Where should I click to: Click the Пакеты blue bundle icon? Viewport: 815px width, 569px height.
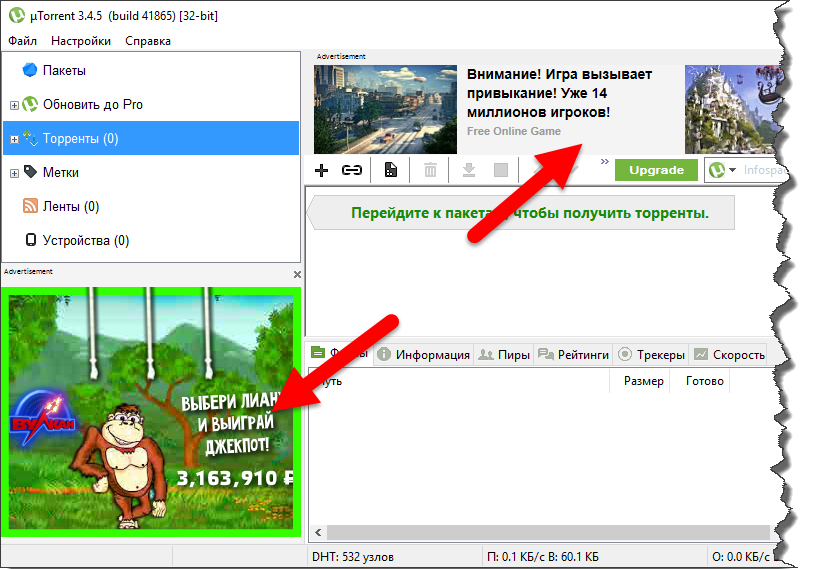[30, 70]
